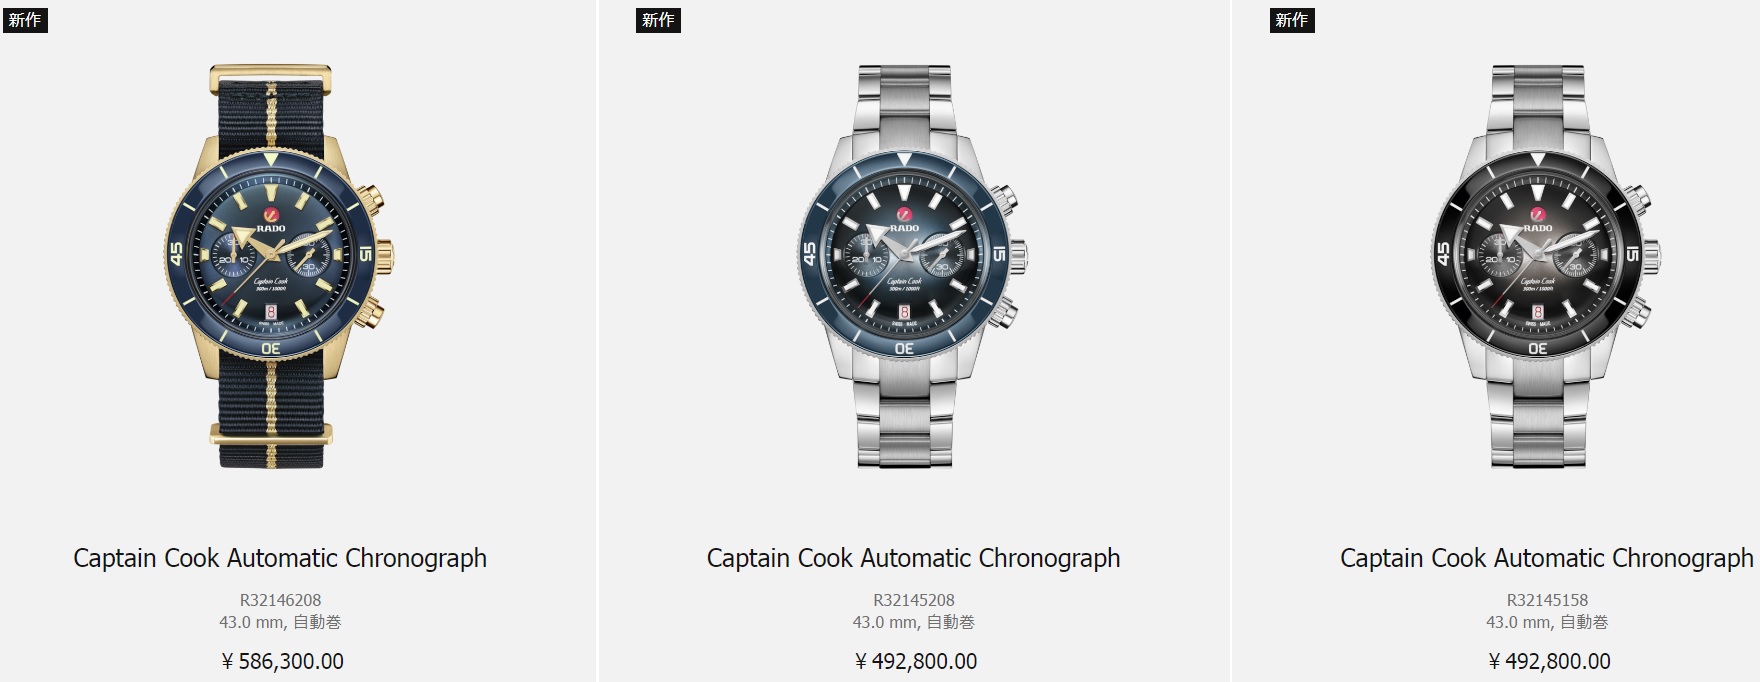Click the 新作 badge on the black-bezel watch card

point(1291,20)
